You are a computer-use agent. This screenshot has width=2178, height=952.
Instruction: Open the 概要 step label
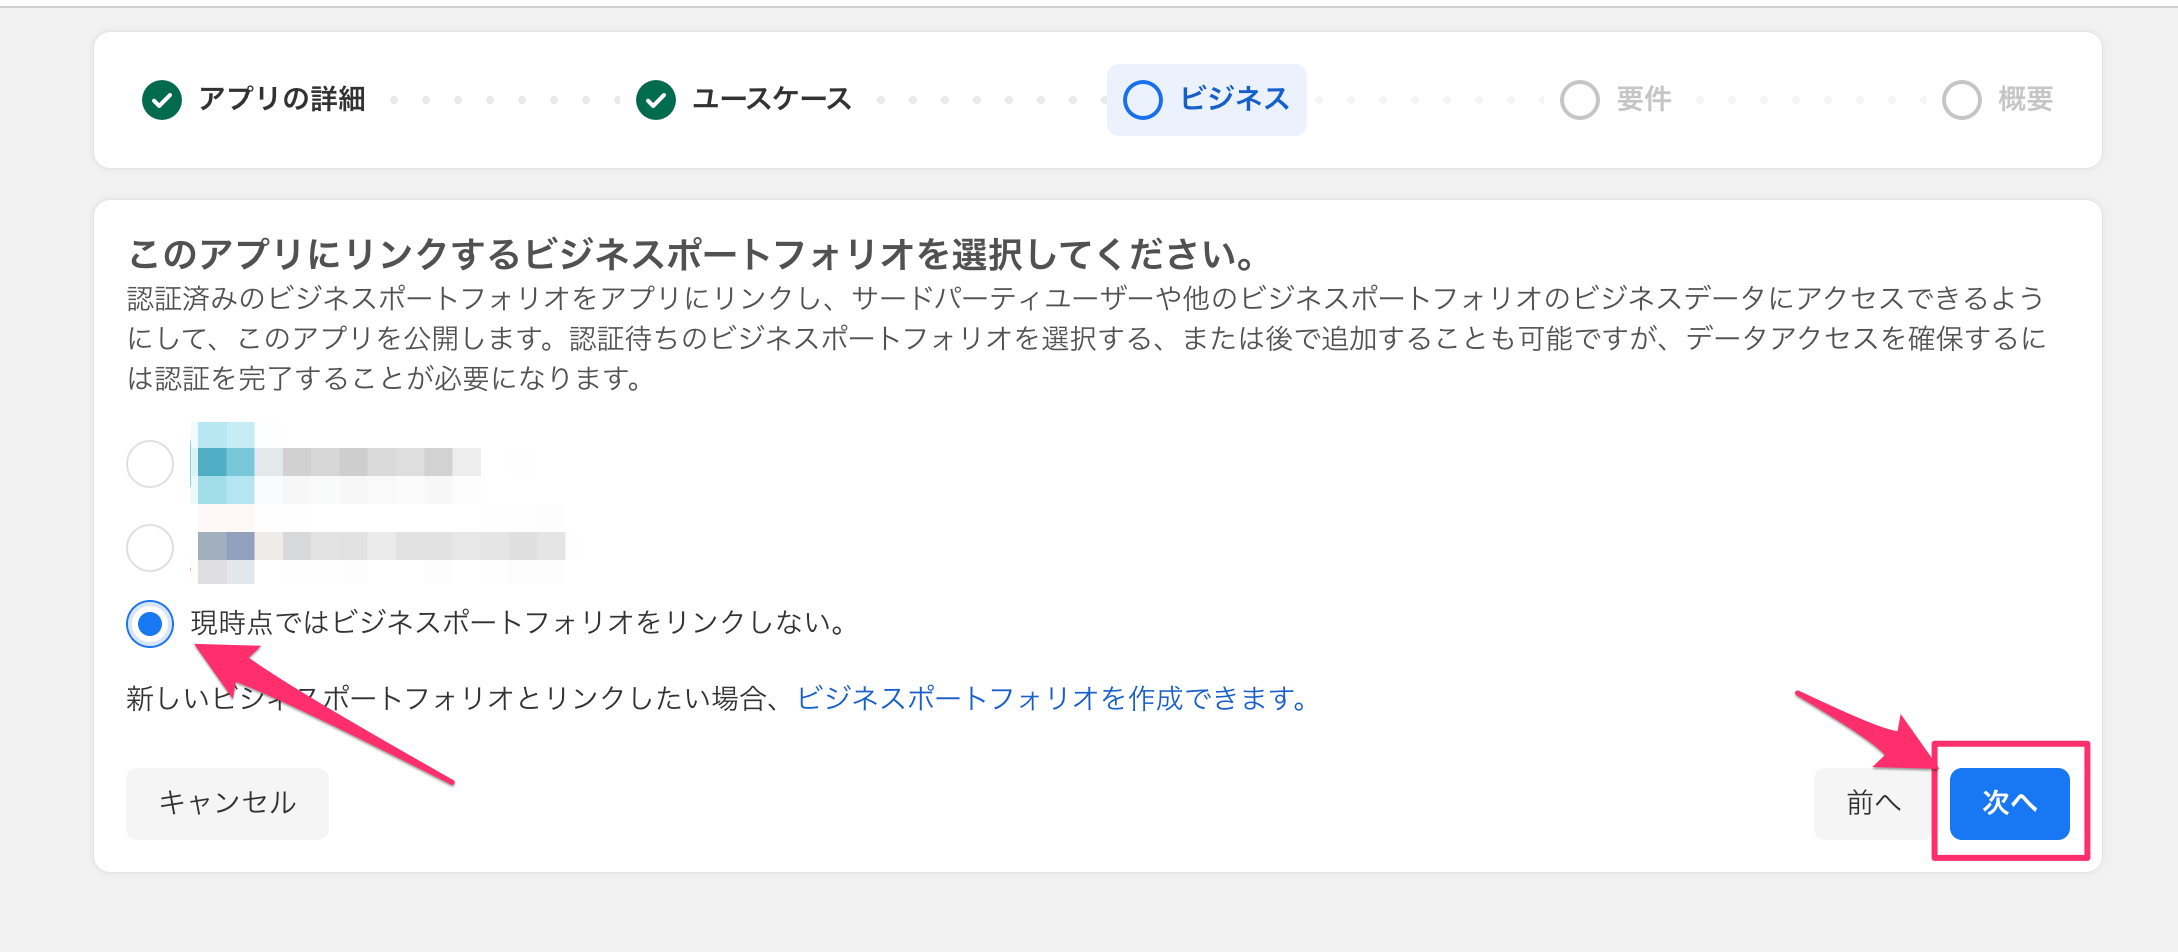tap(2025, 100)
